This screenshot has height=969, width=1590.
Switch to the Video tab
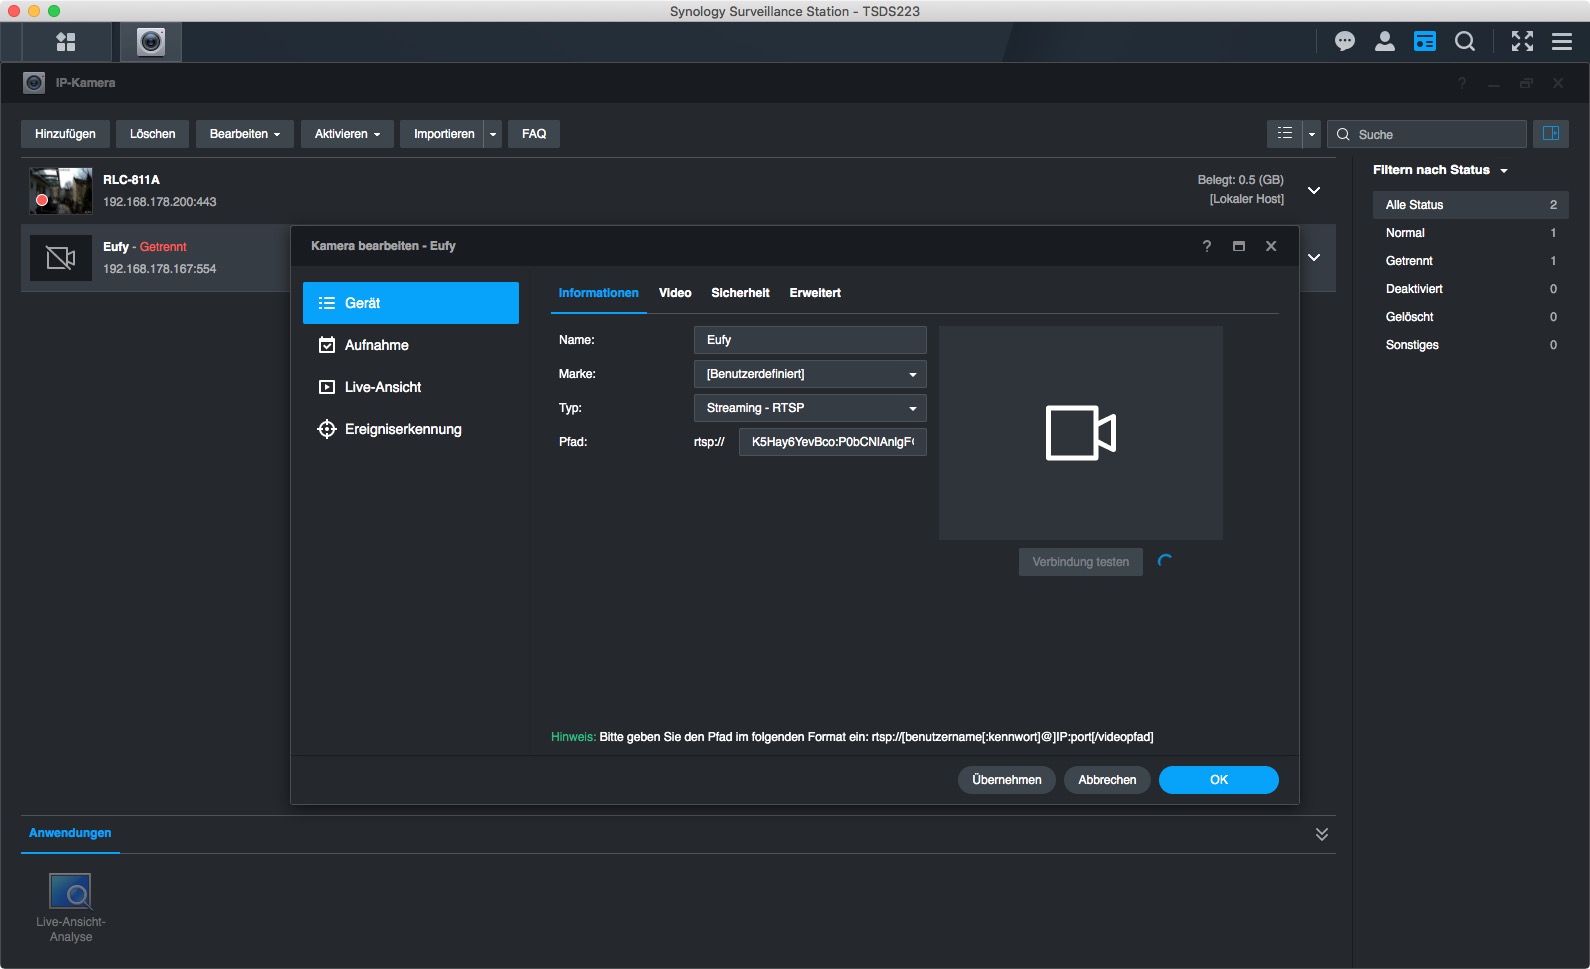[x=675, y=293]
